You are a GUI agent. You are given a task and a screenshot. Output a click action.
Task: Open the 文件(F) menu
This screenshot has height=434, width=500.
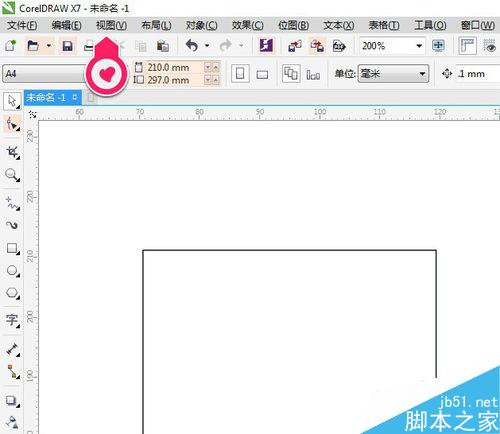click(x=22, y=25)
